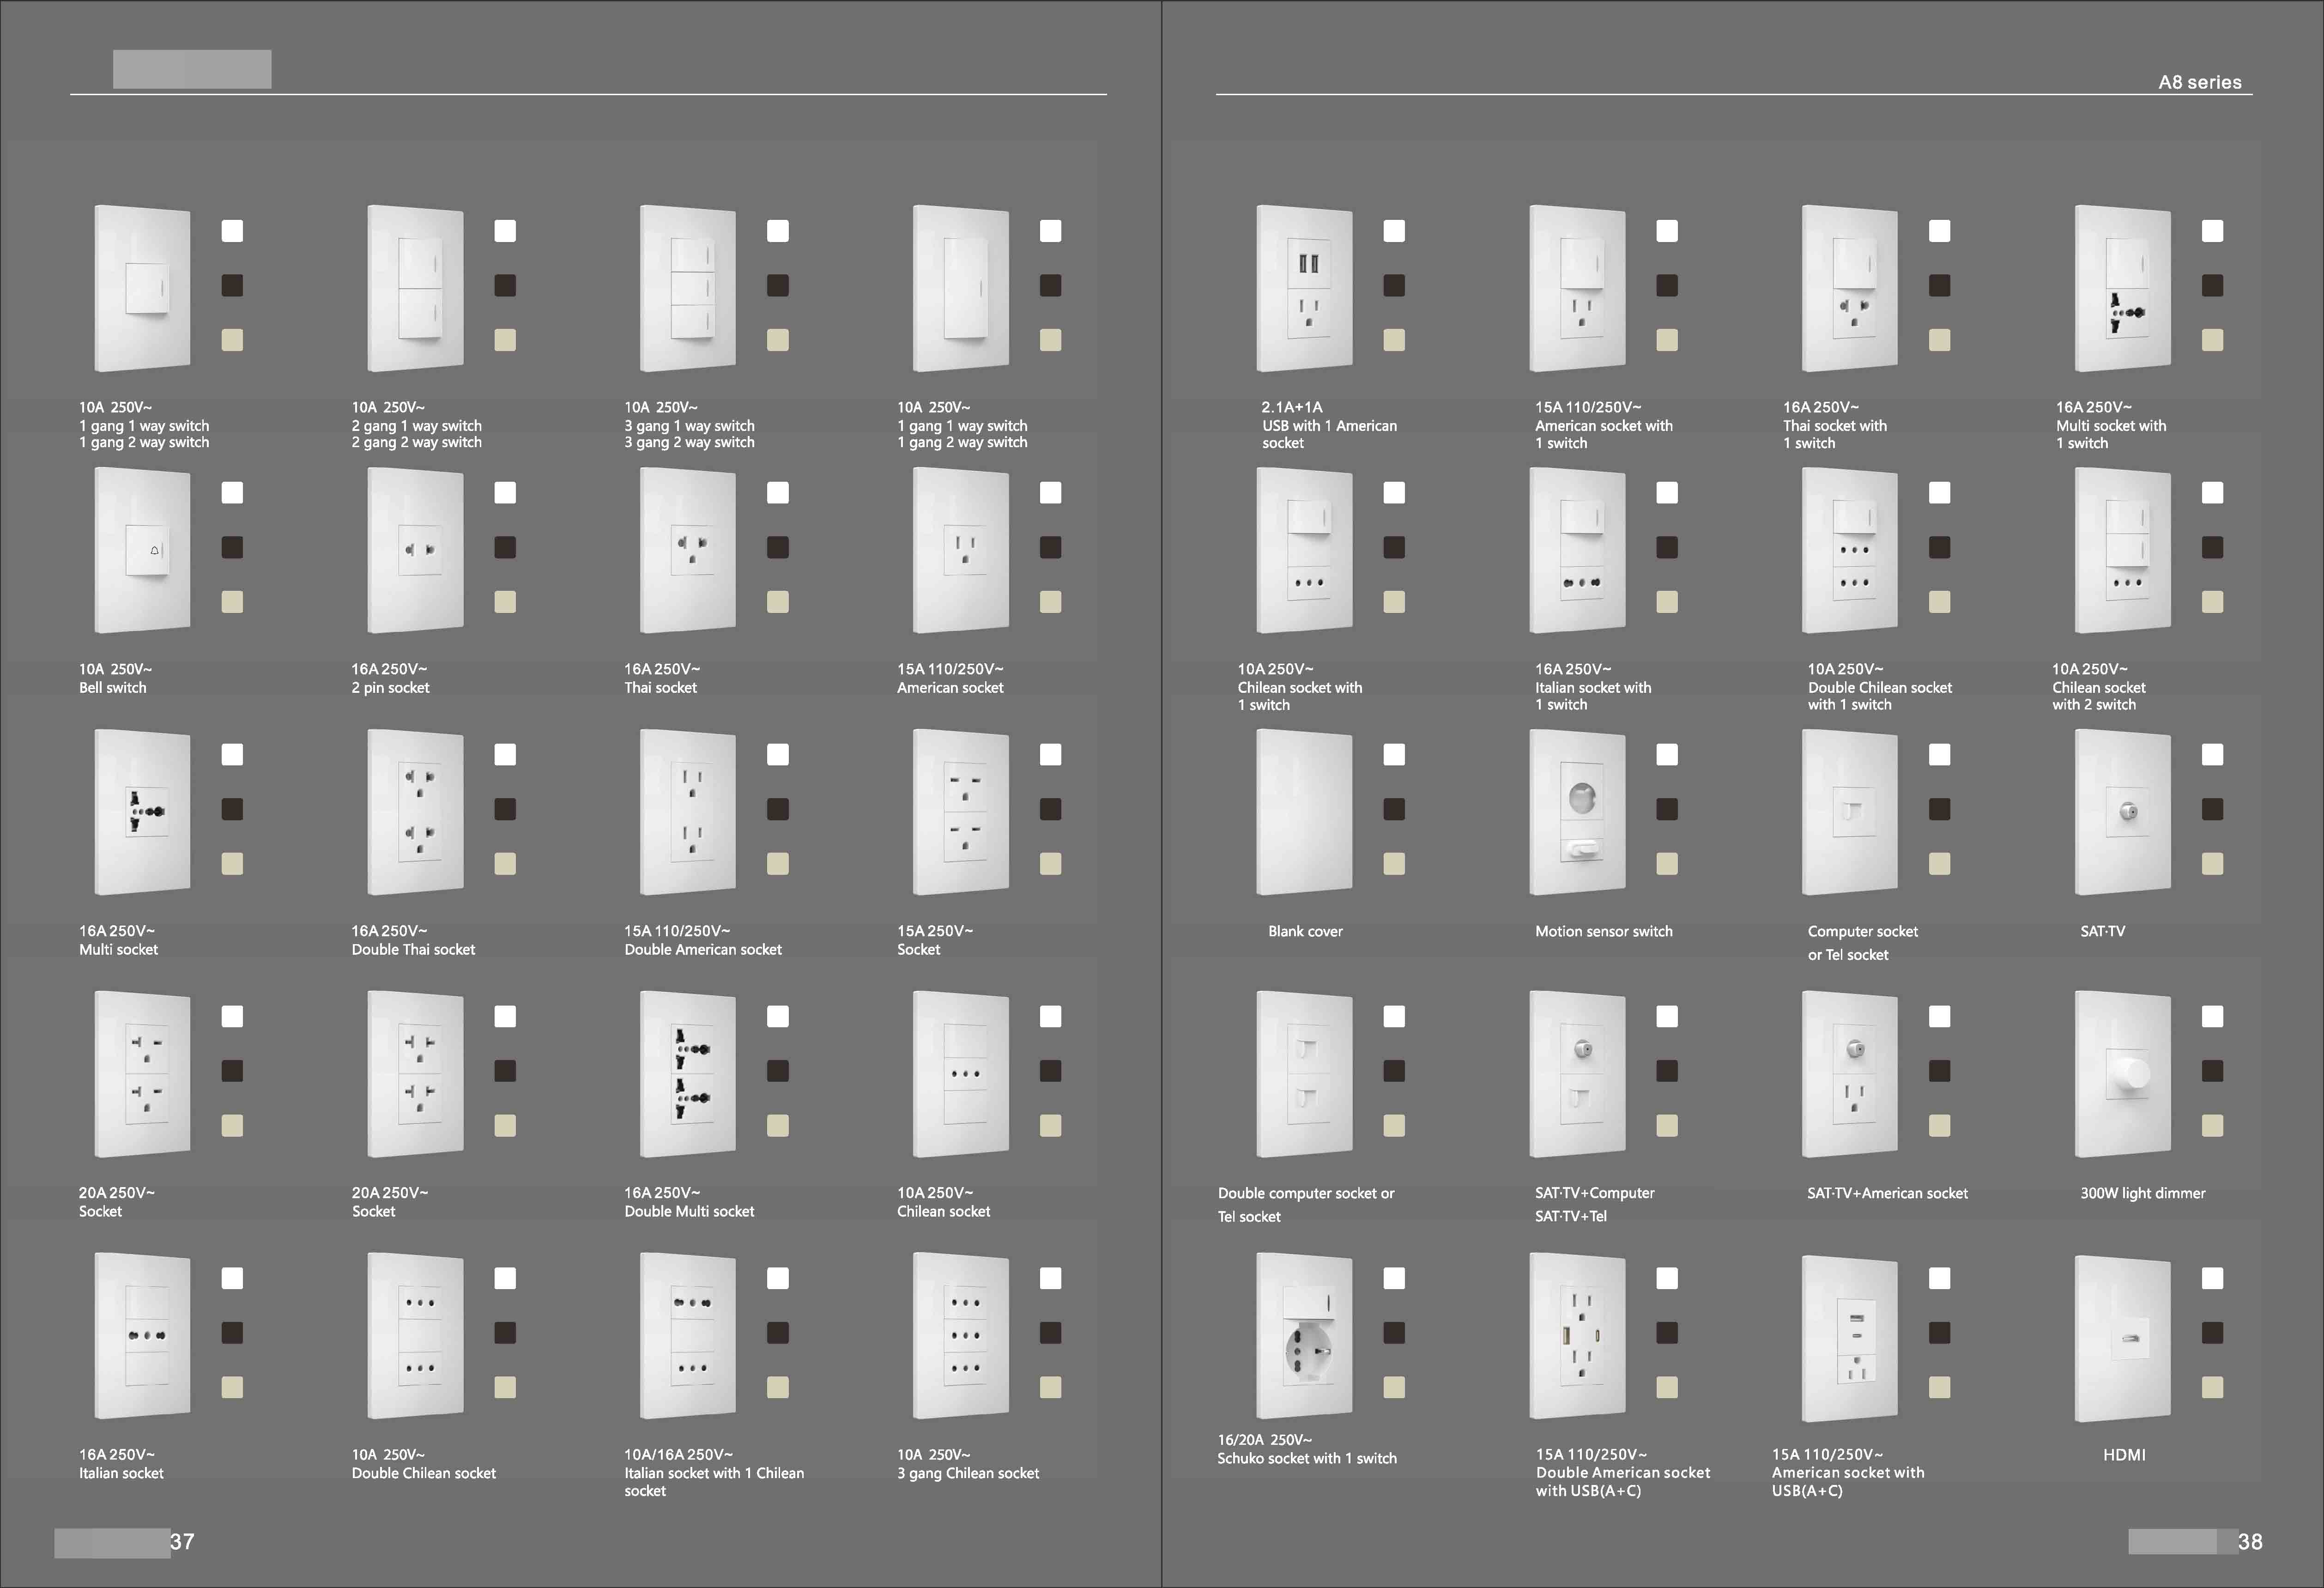Click the 'Double American socket' label on page 37
Viewport: 2324px width, 1588px height.
[703, 949]
